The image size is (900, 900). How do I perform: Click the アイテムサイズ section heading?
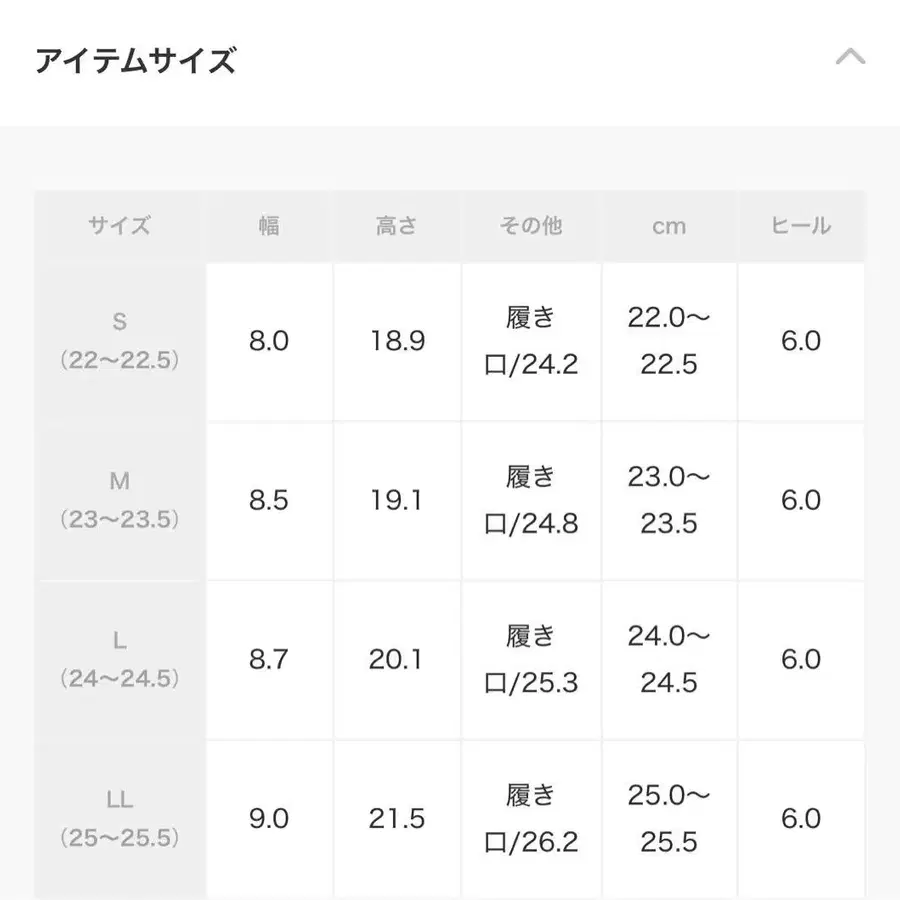[136, 61]
